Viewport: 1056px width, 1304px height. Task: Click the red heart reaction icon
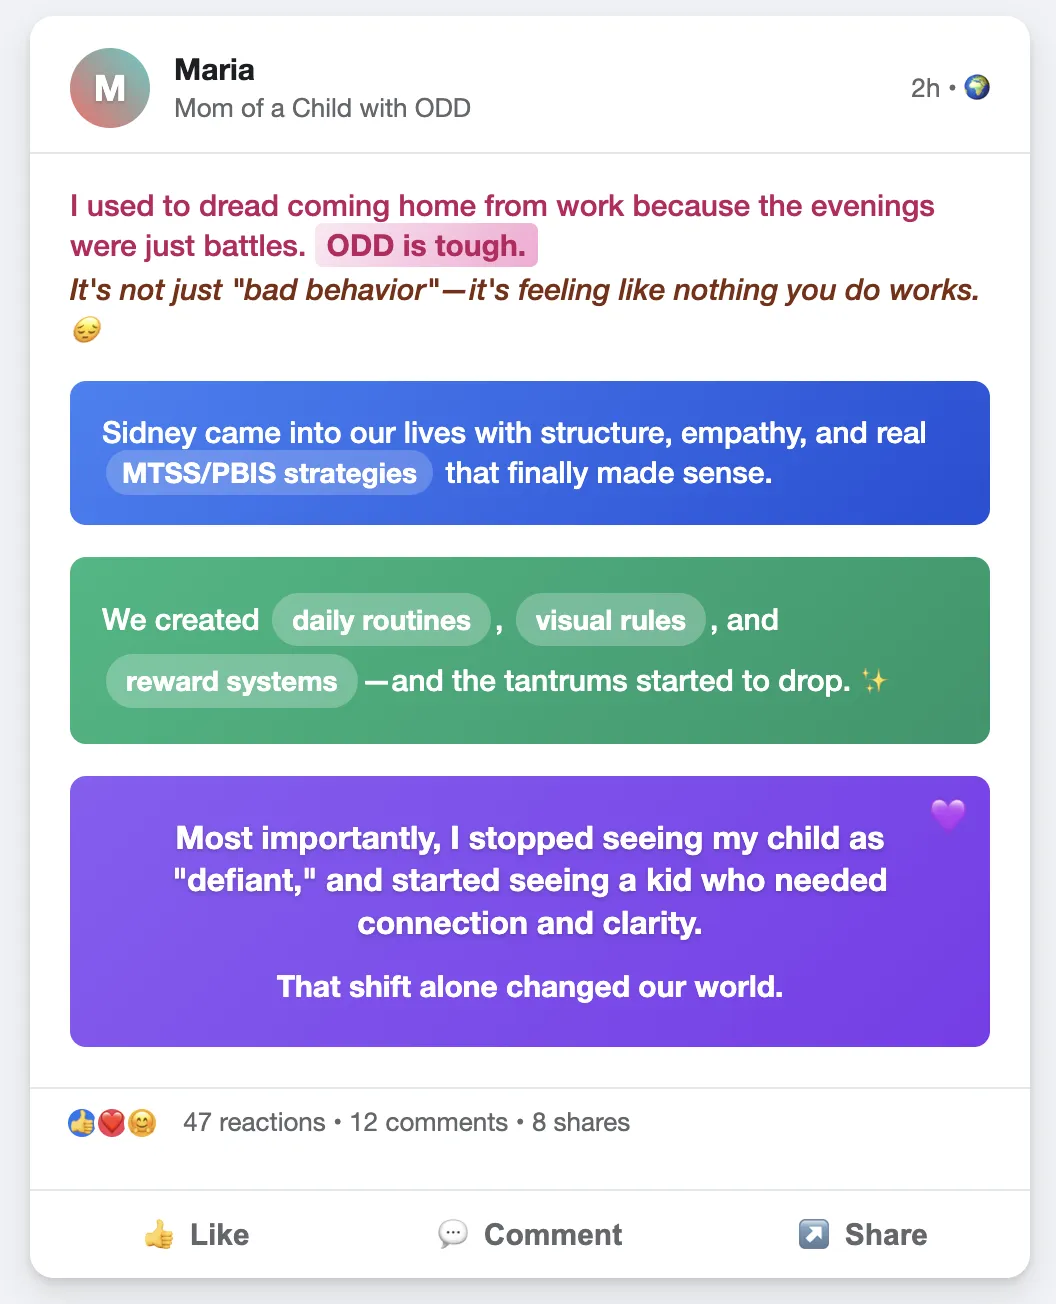[111, 1123]
